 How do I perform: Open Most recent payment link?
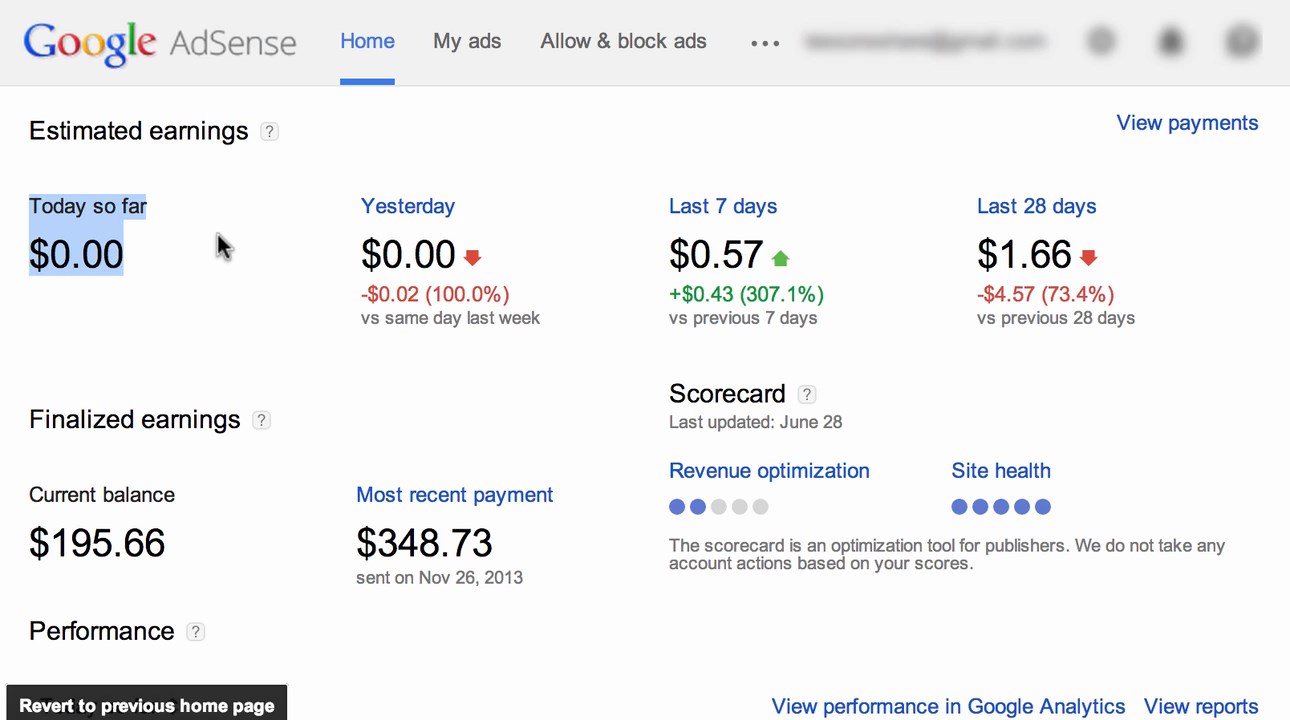pos(454,495)
